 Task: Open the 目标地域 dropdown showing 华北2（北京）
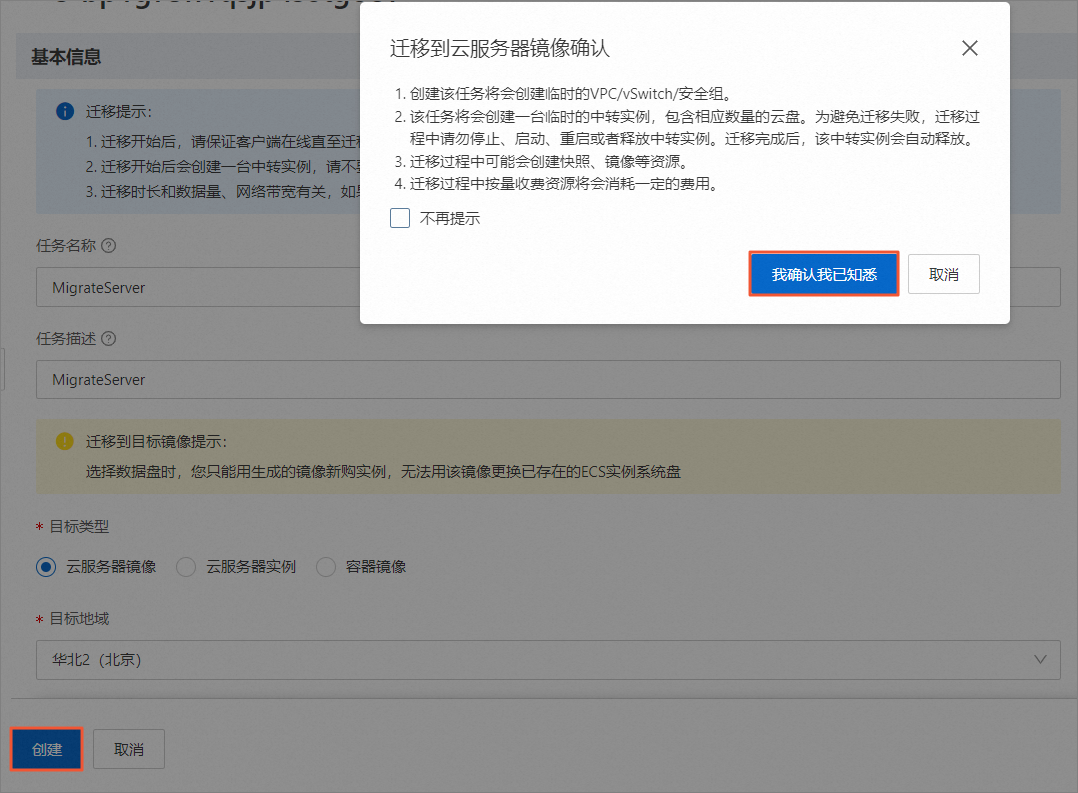pos(548,660)
